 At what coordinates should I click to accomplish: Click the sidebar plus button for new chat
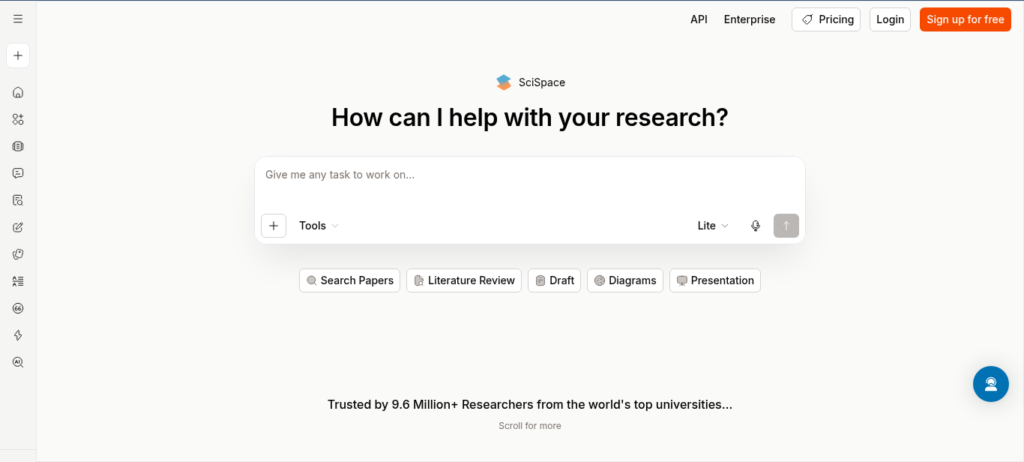pyautogui.click(x=18, y=56)
